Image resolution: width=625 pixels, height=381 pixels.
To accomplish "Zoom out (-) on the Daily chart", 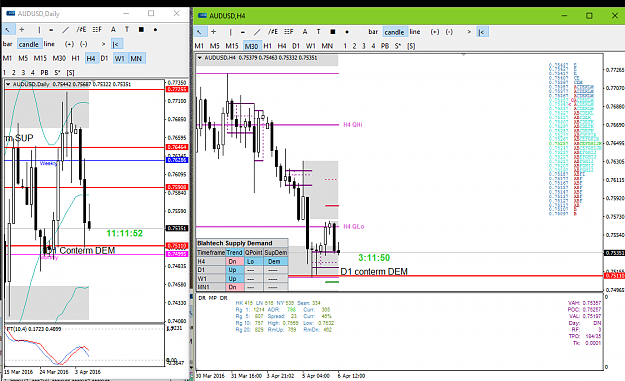I will [83, 44].
